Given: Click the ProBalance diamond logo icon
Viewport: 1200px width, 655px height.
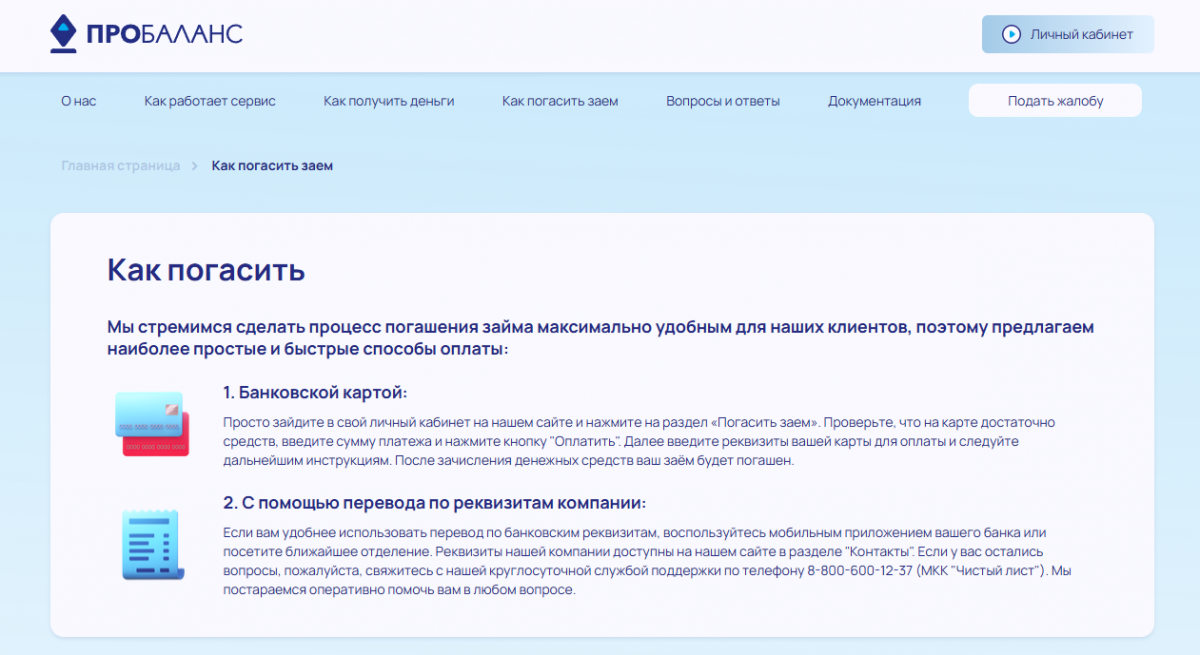Looking at the screenshot, I should point(65,33).
